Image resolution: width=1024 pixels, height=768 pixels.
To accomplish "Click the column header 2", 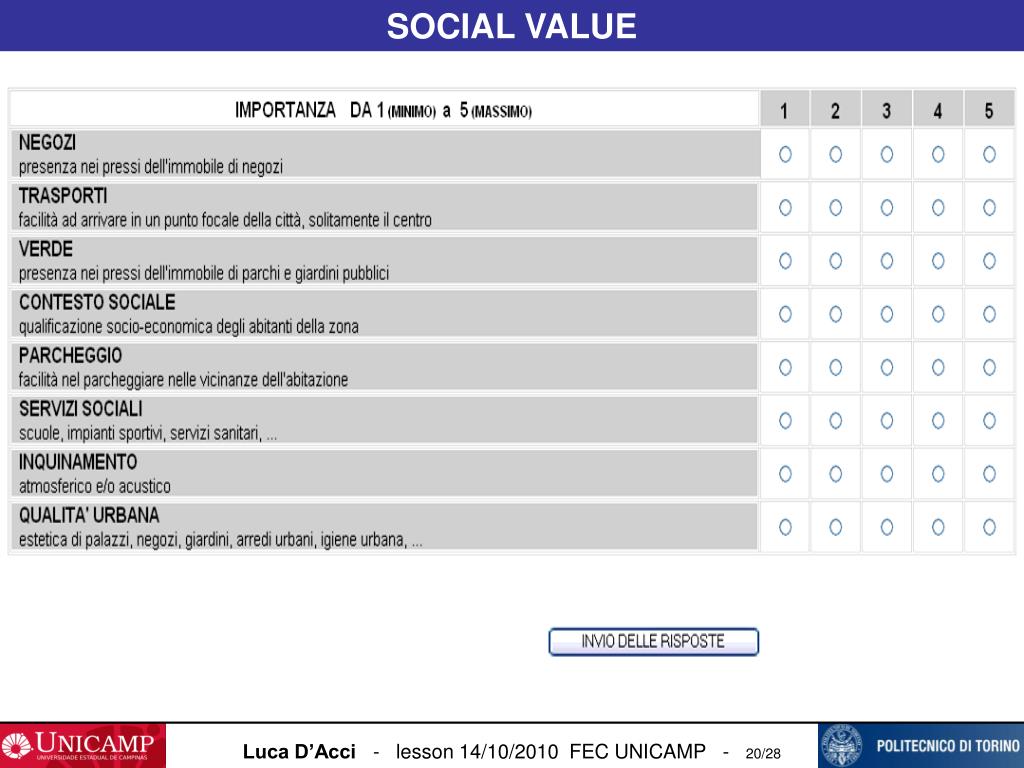I will coord(835,109).
